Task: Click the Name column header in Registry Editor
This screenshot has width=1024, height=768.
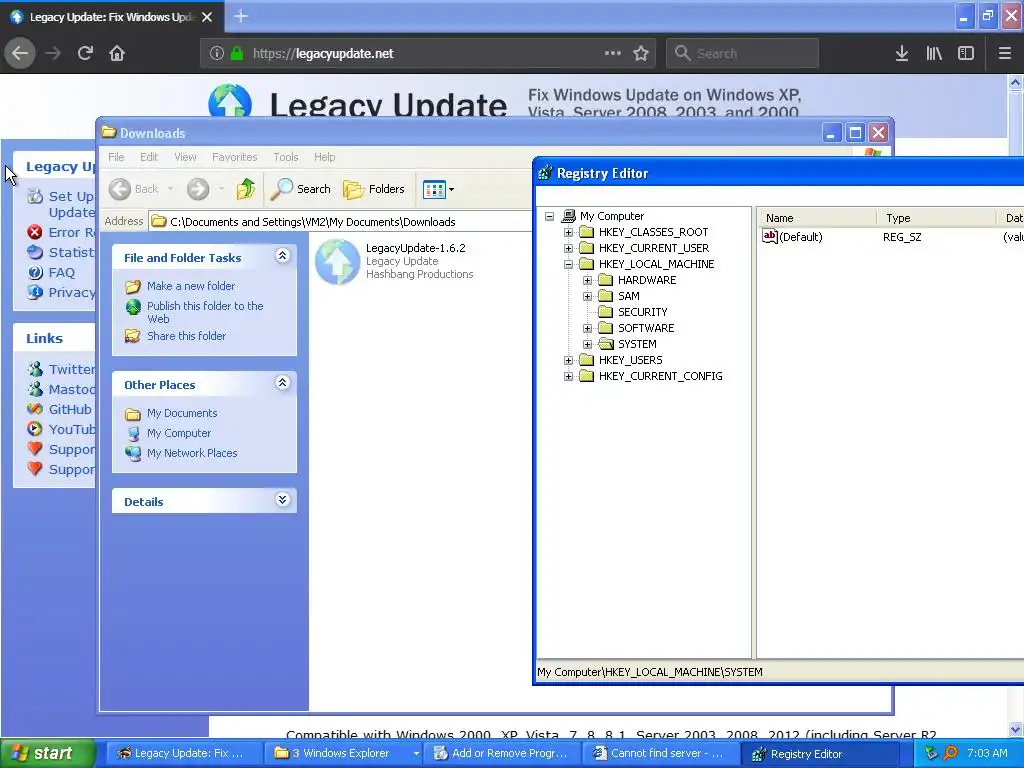Action: pos(816,218)
